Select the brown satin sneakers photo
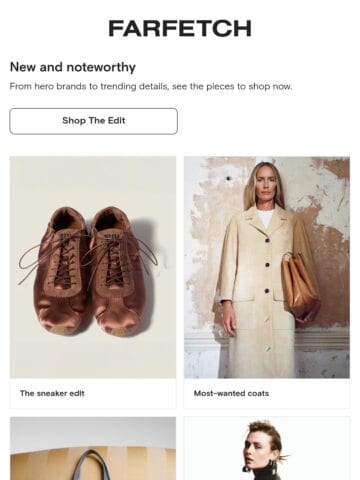360x480 pixels. coord(93,267)
